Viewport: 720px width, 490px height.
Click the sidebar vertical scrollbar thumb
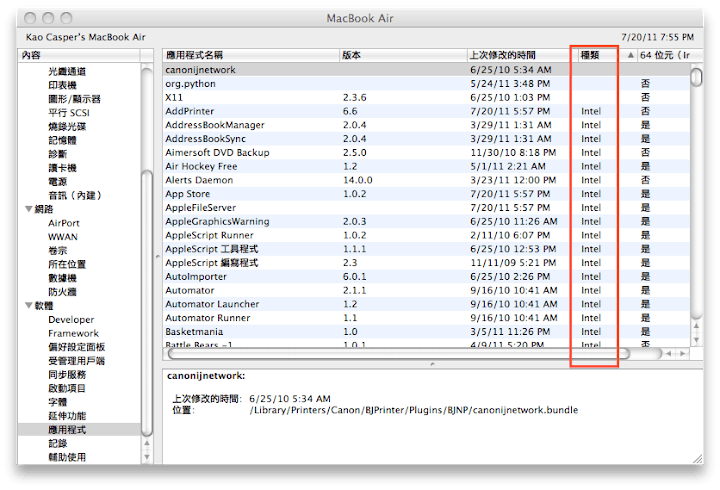146,303
